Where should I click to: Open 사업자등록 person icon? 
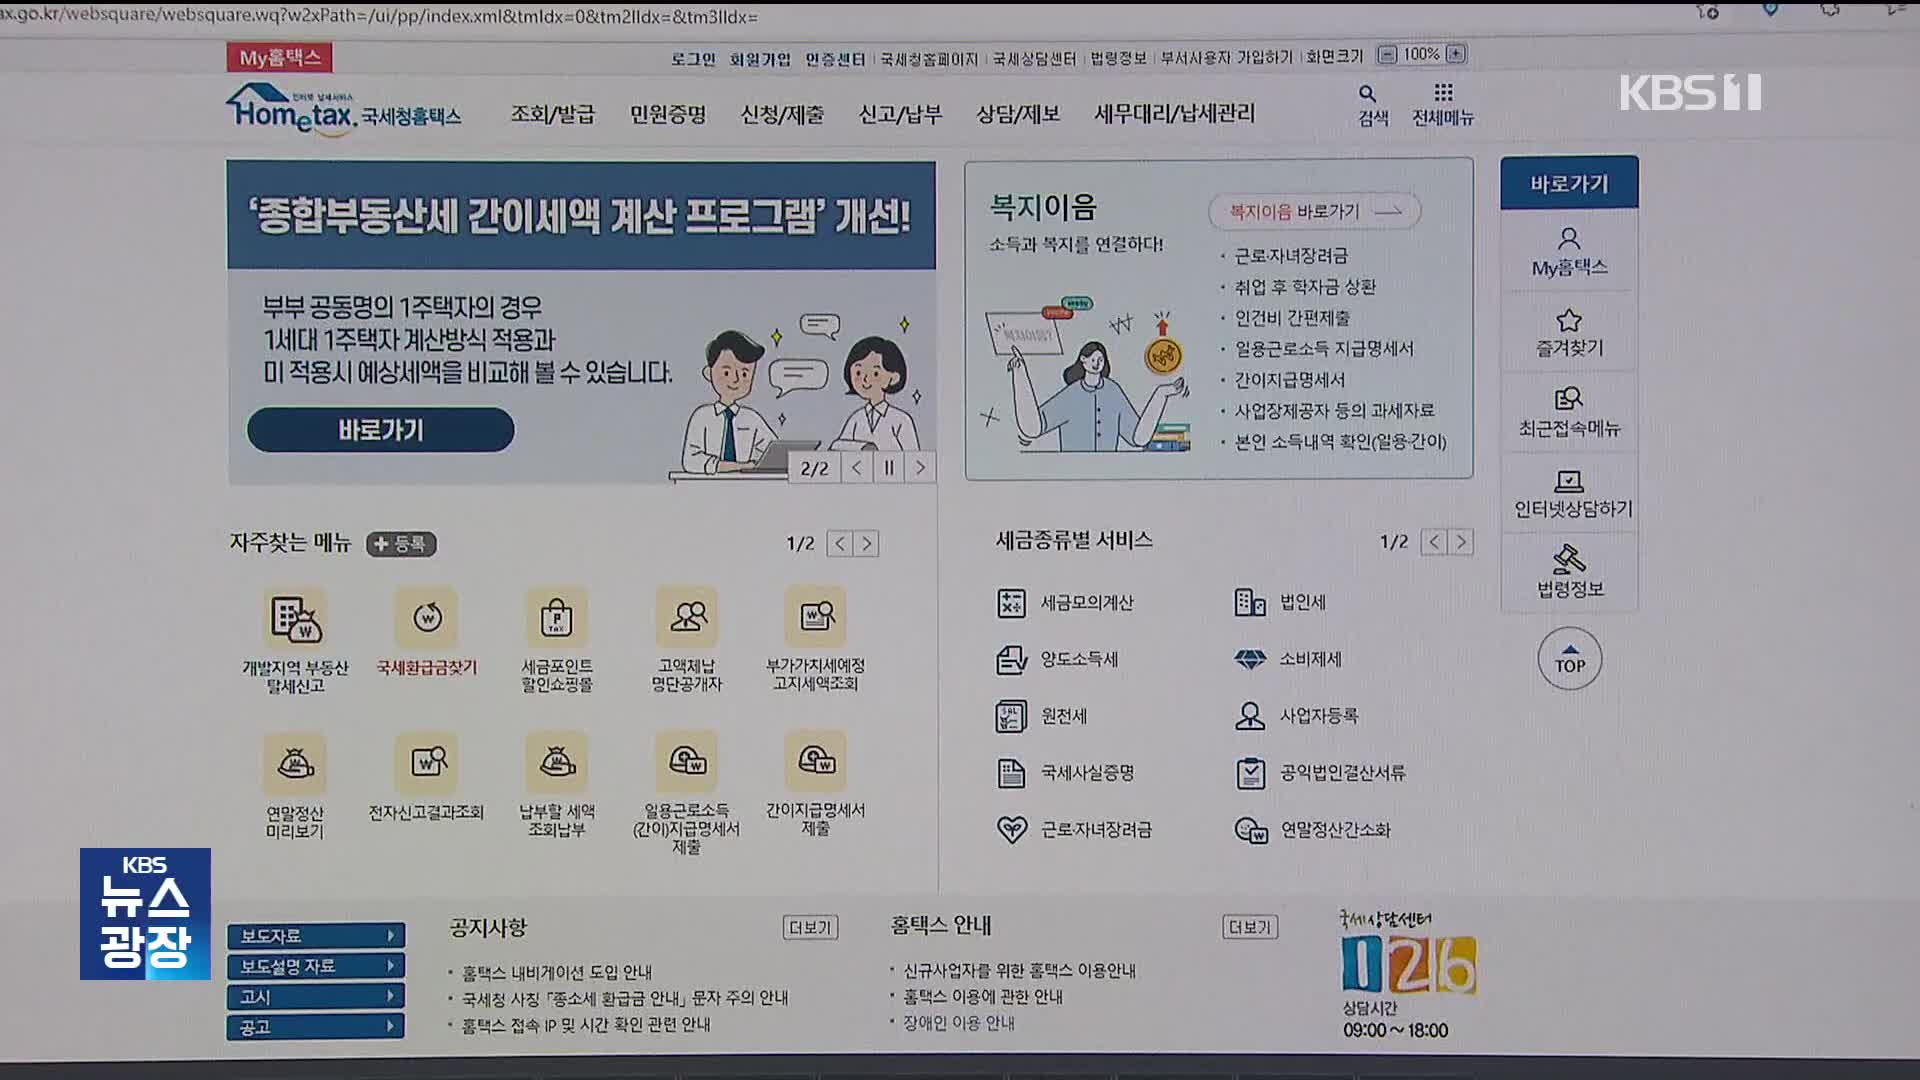point(1250,716)
